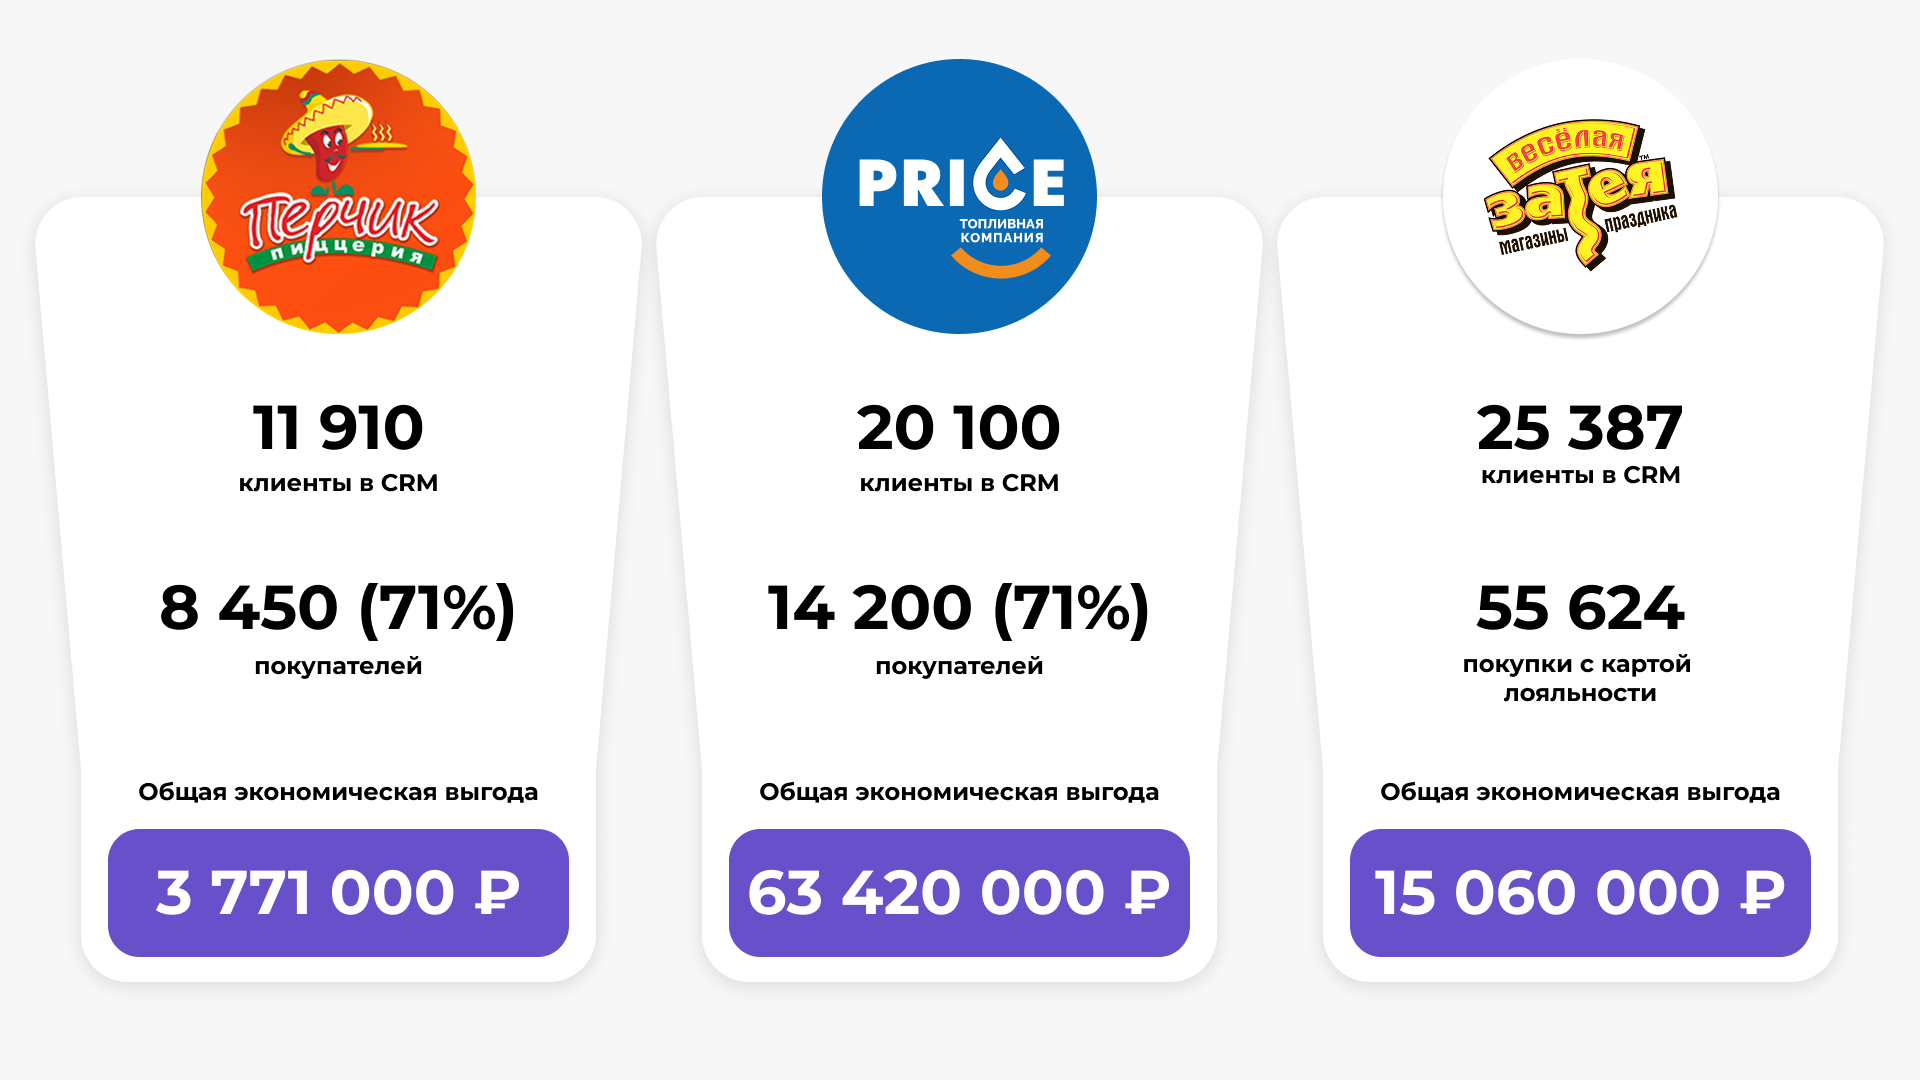Click the ruble sign after 3 771 000
The image size is (1920, 1080).
point(498,892)
